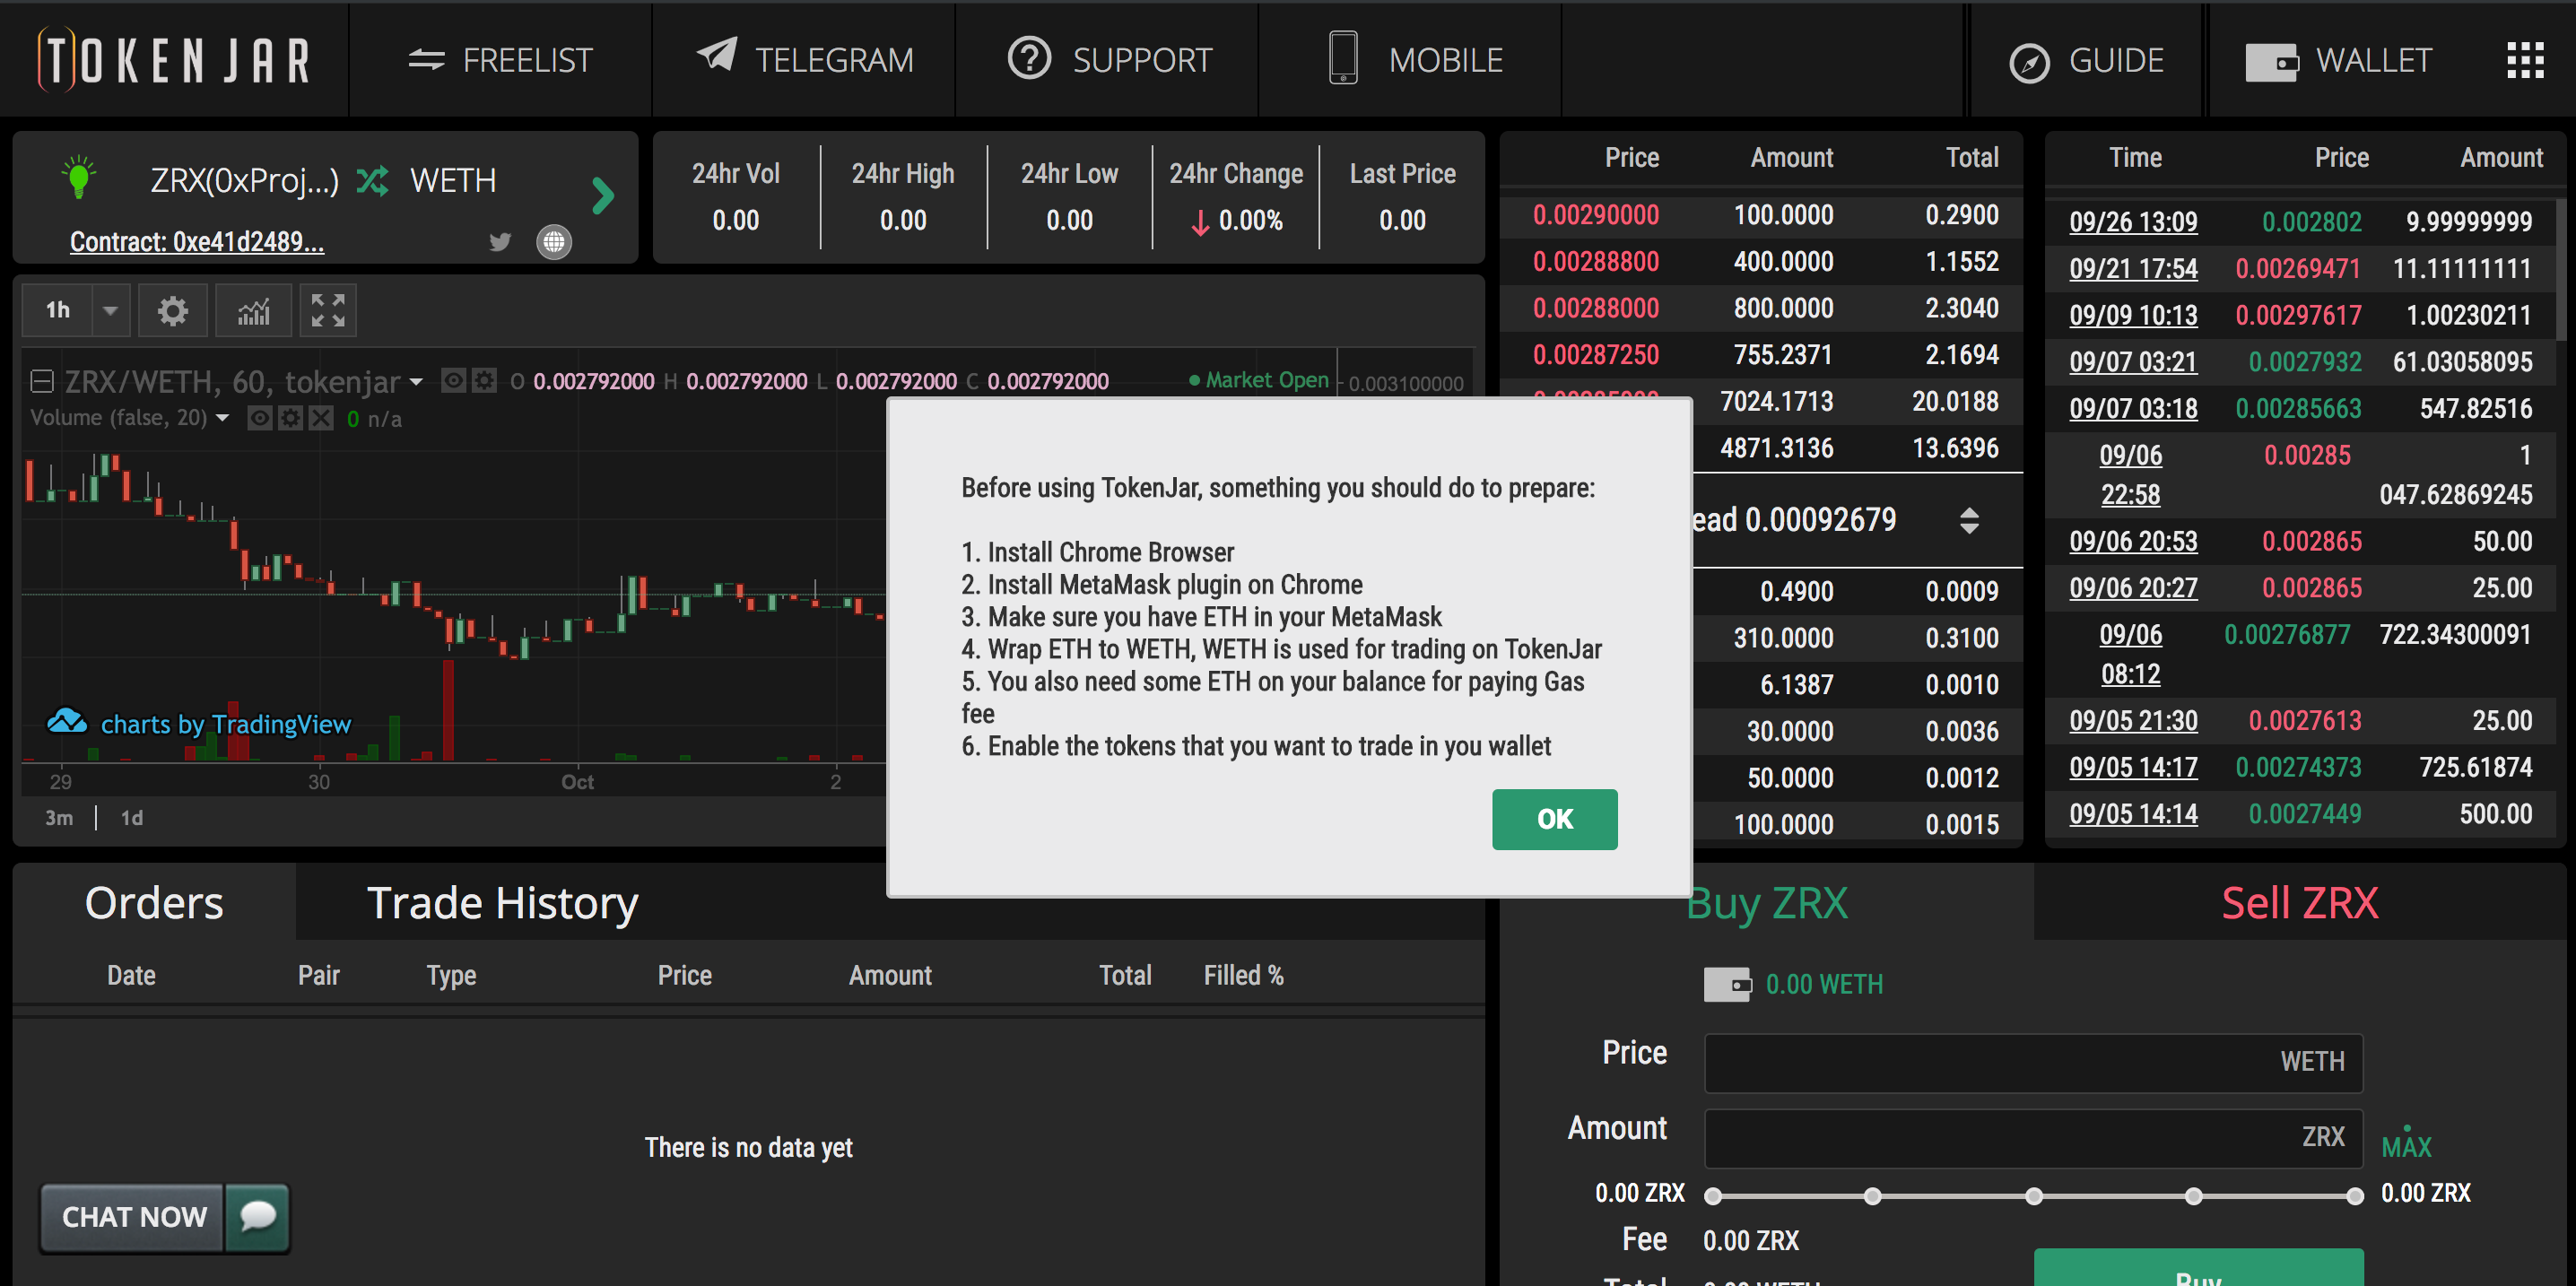Screen dimensions: 2576x1286
Task: Open chart settings gear in toolbar
Action: (x=173, y=310)
